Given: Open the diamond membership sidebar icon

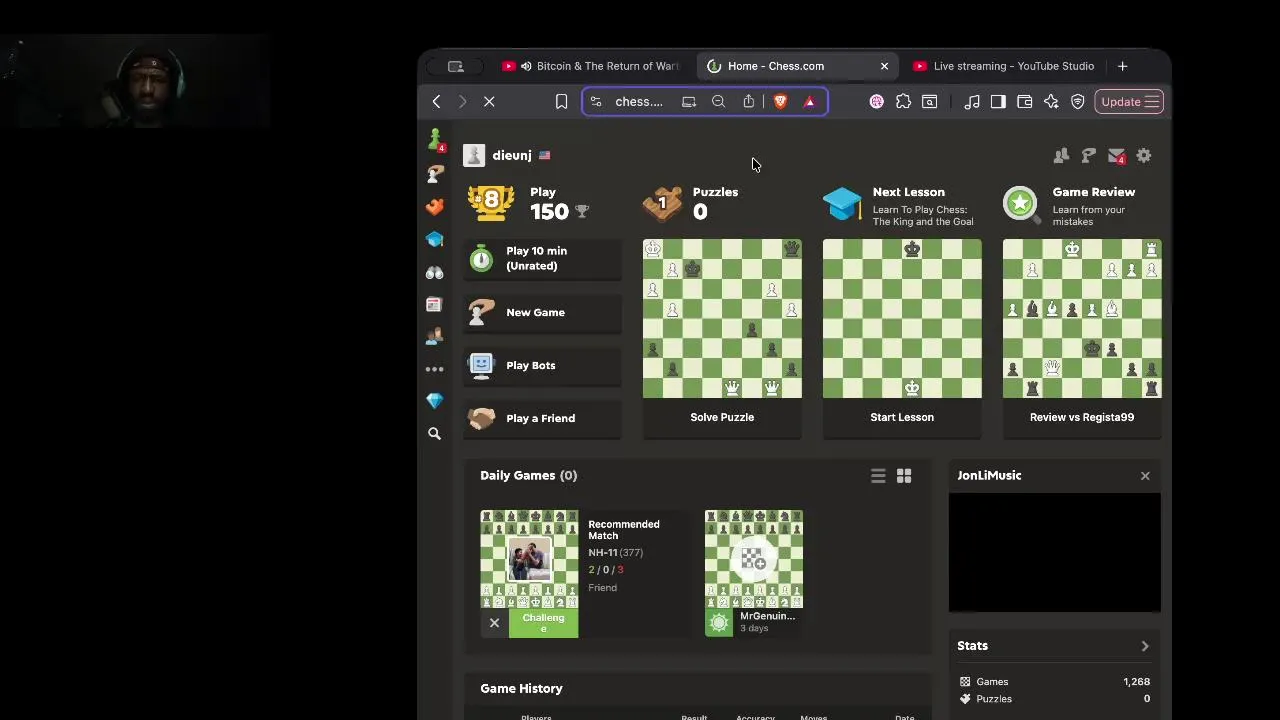Looking at the screenshot, I should coord(434,400).
